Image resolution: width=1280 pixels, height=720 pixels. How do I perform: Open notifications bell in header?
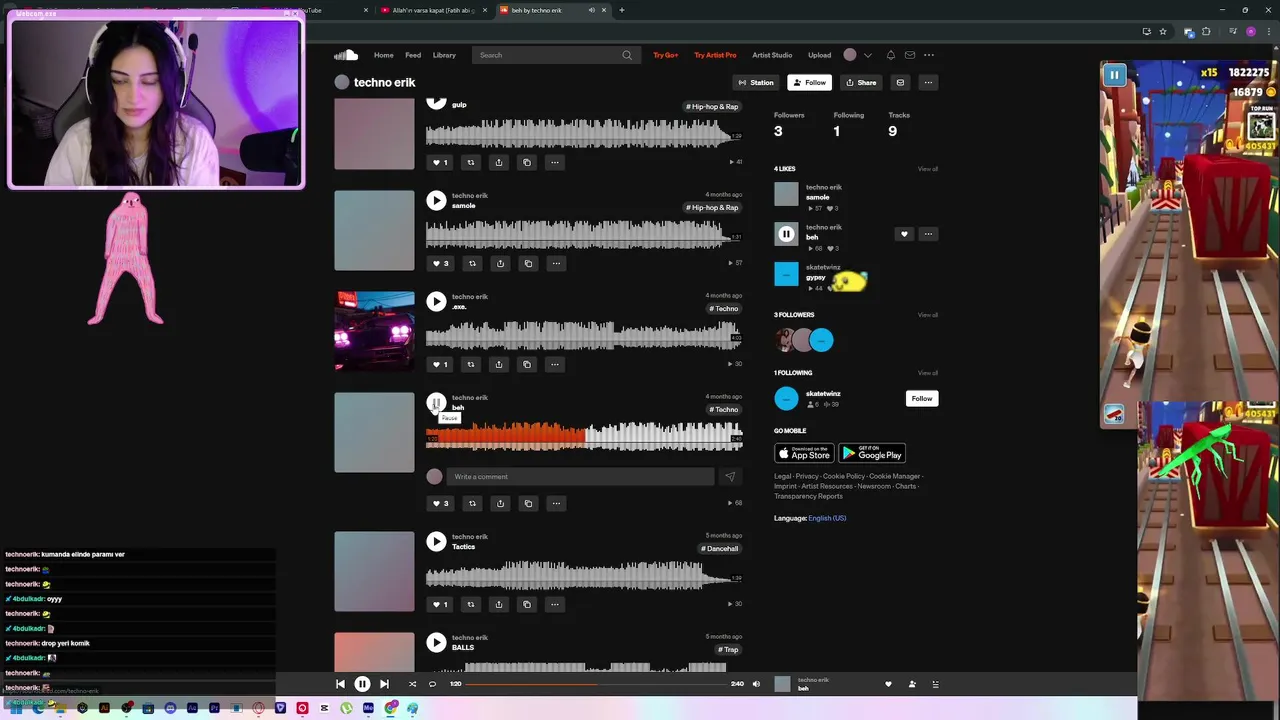(x=890, y=55)
